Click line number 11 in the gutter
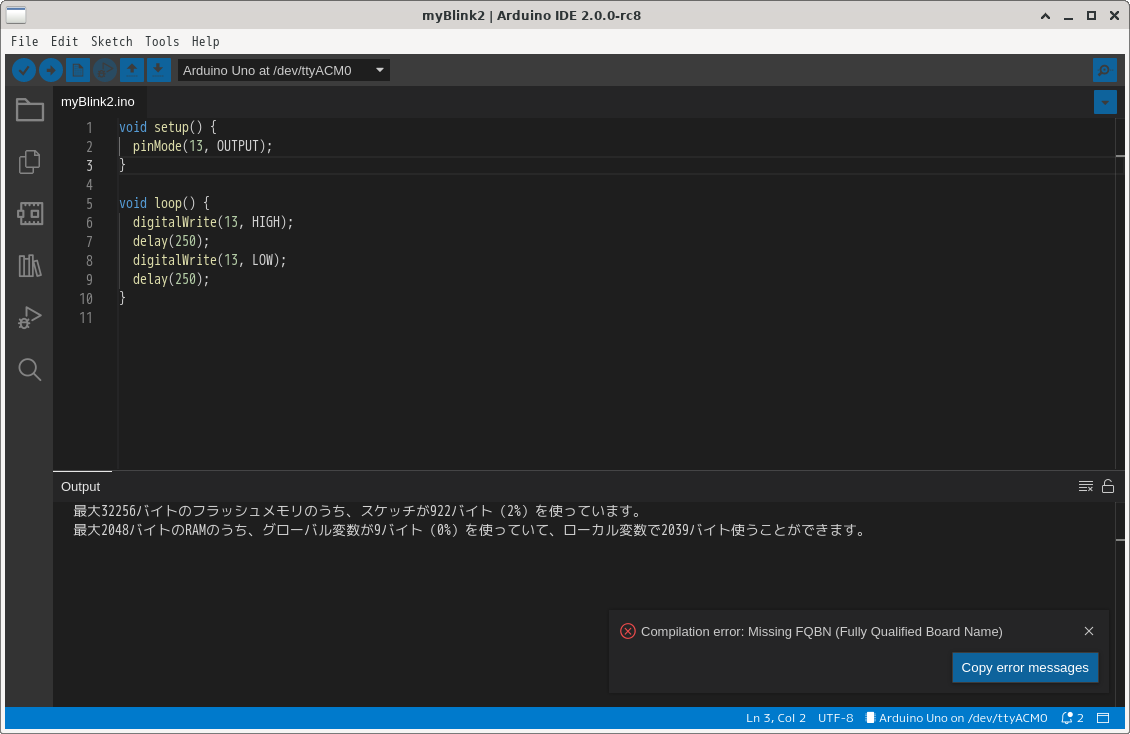This screenshot has height=734, width=1130. (x=86, y=318)
